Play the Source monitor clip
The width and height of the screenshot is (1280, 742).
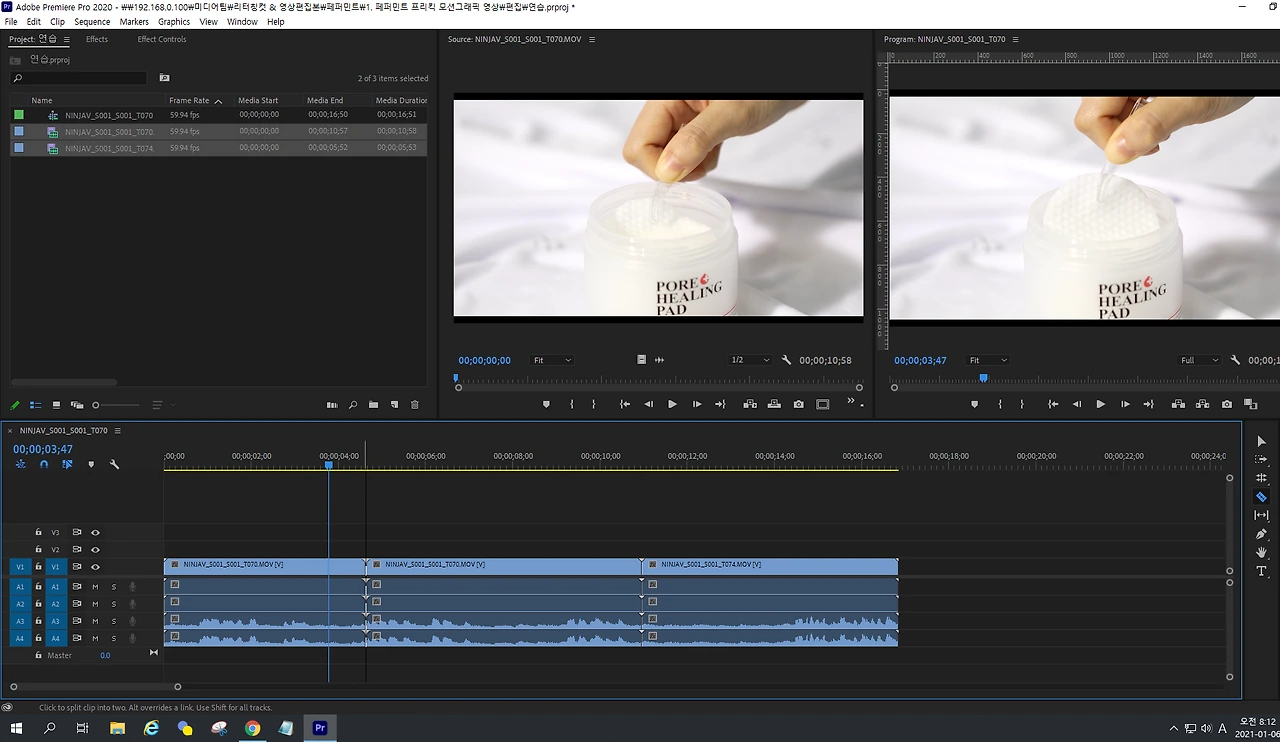(x=672, y=404)
